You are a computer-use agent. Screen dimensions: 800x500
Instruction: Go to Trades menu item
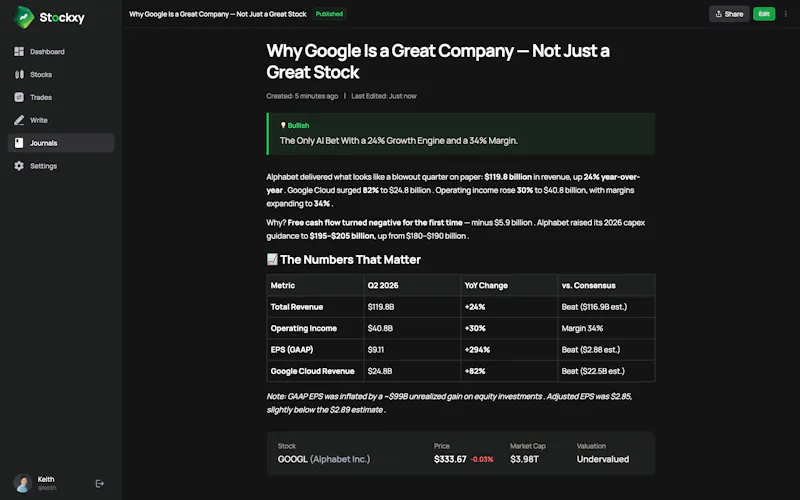(61, 97)
